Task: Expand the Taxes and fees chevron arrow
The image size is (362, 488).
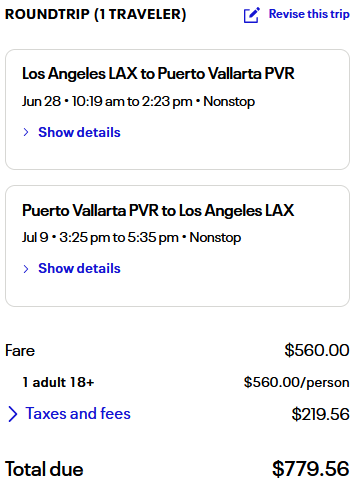Action: (x=13, y=414)
